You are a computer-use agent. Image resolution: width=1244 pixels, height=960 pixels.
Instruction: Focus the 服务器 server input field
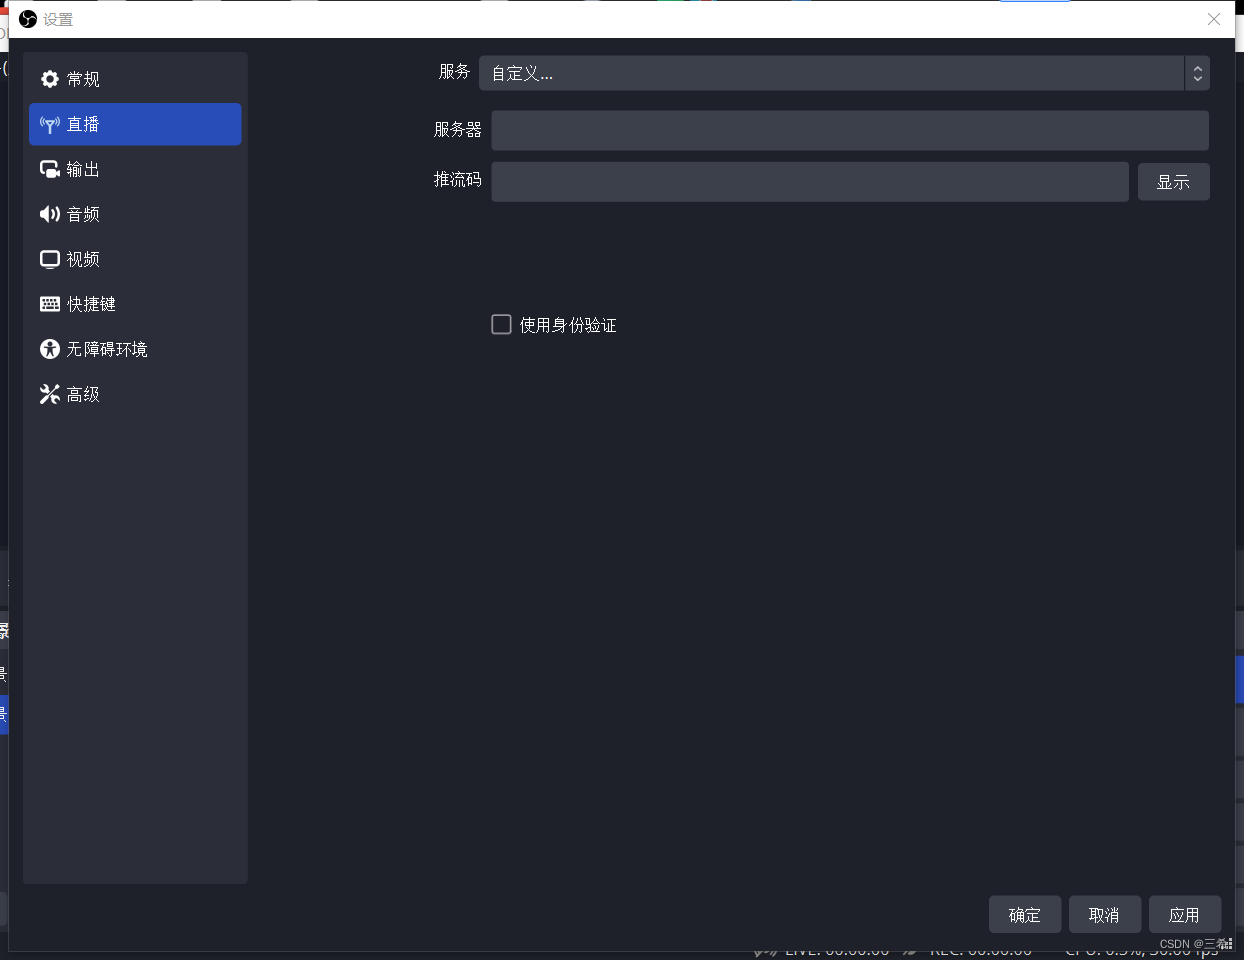850,130
